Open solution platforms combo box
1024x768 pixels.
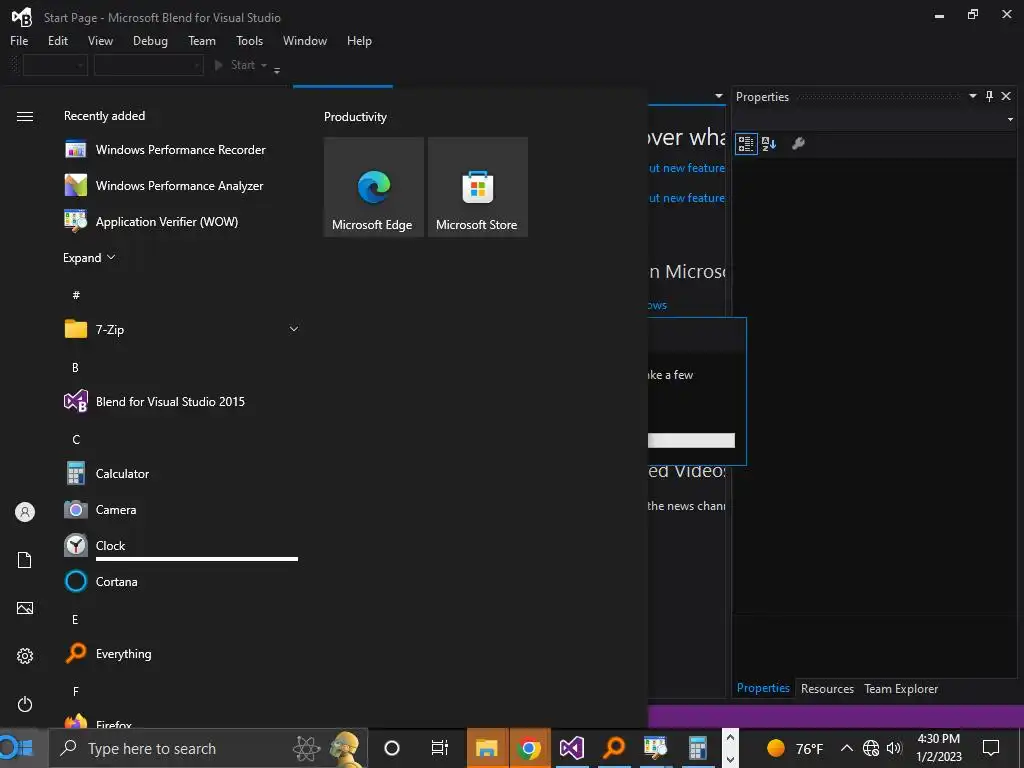(x=149, y=65)
